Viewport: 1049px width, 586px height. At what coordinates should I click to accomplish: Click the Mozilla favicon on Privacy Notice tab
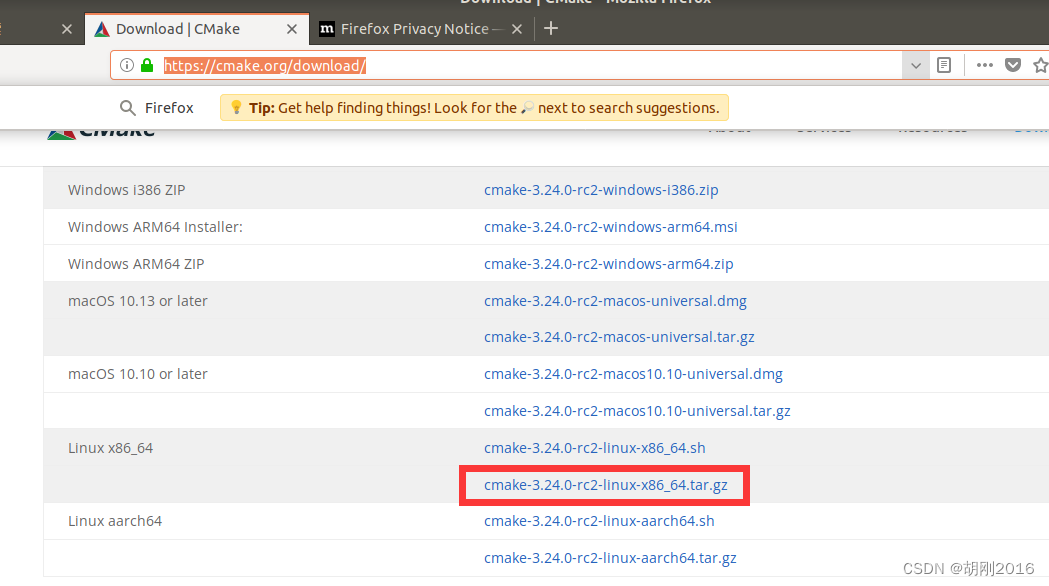click(x=326, y=29)
